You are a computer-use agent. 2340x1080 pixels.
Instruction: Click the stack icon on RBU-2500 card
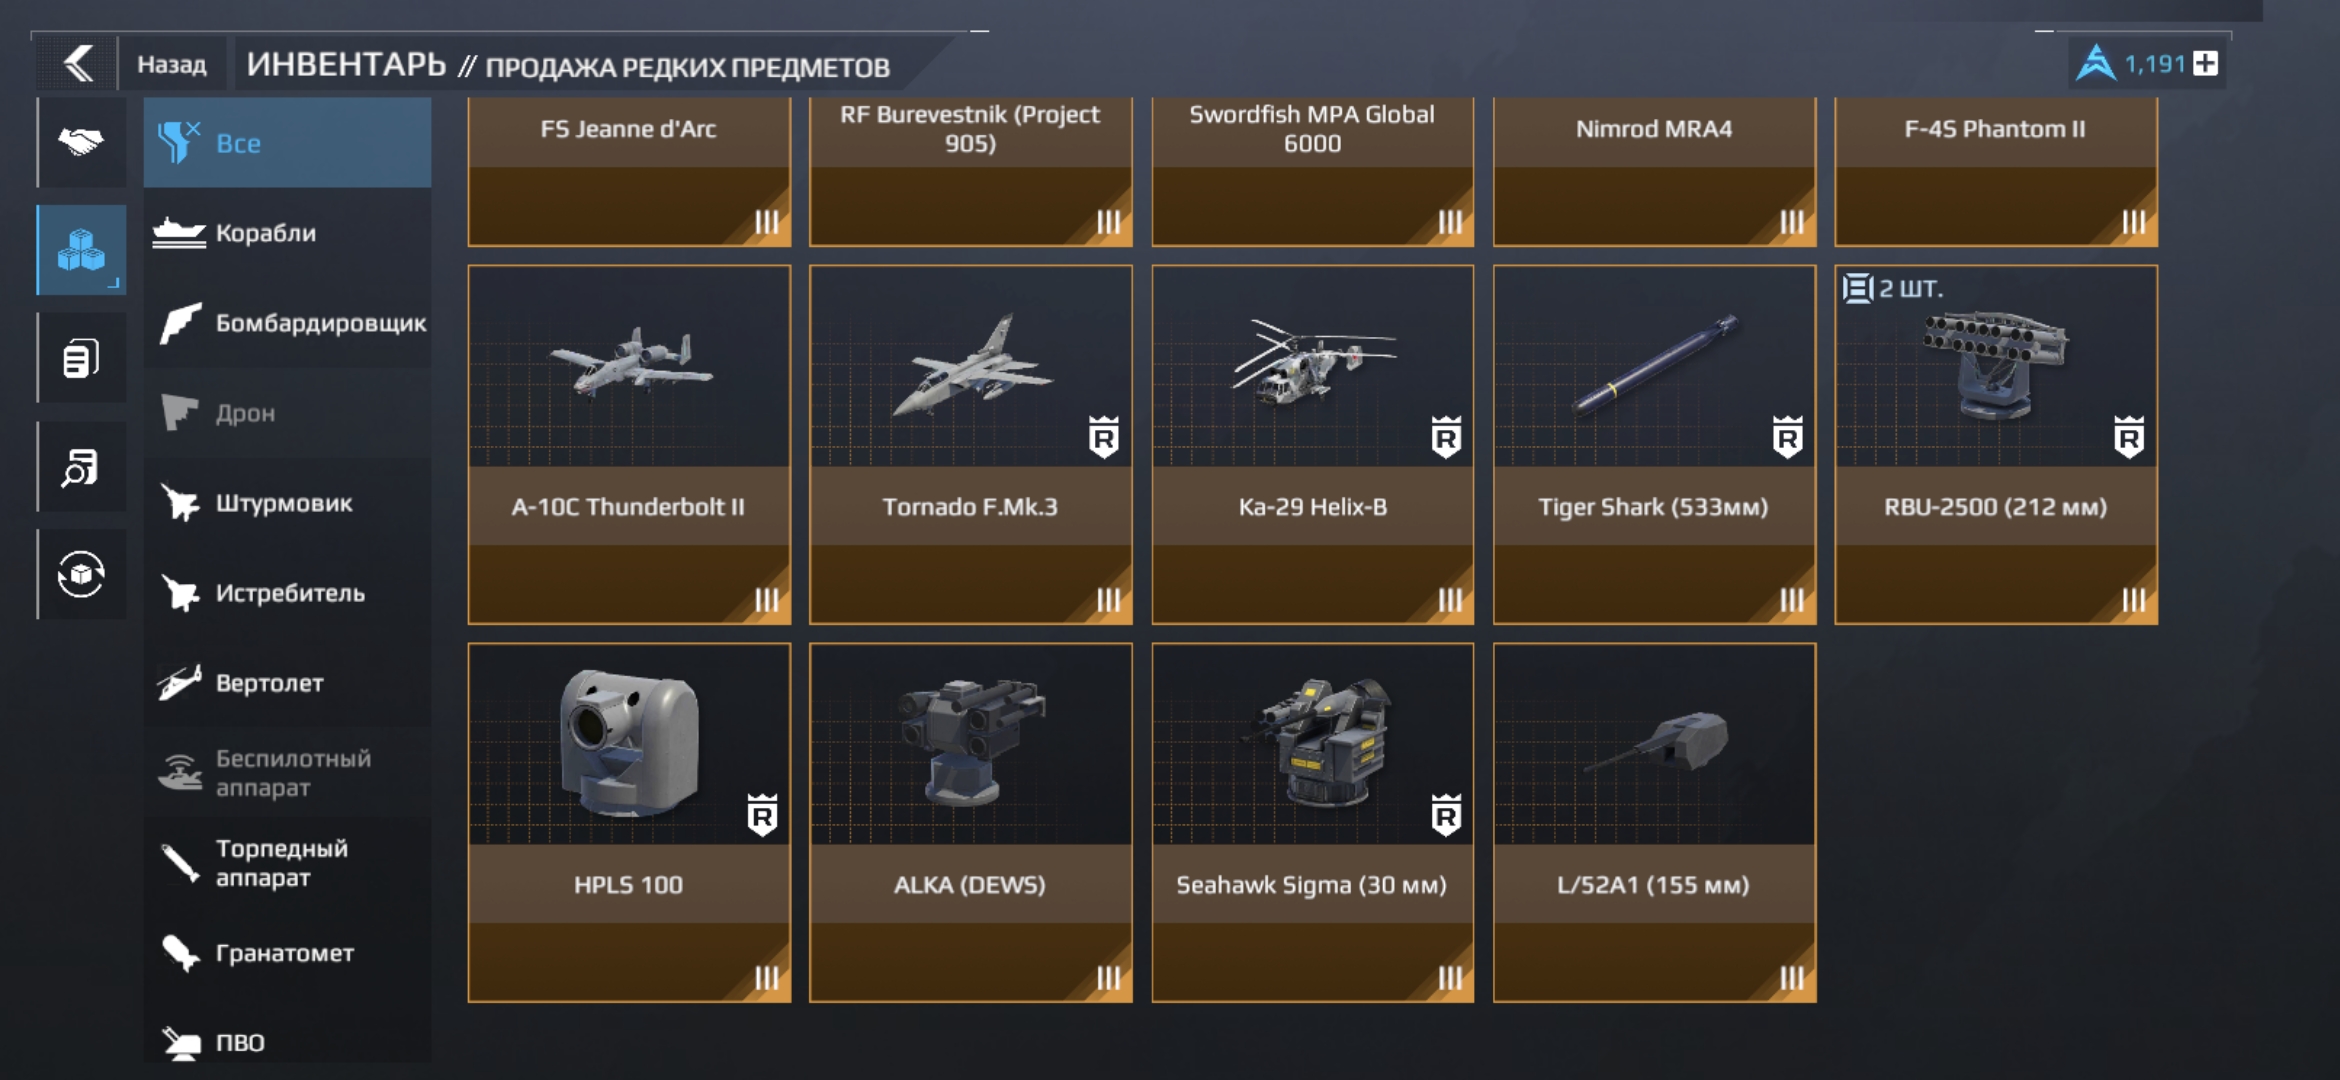click(1857, 288)
